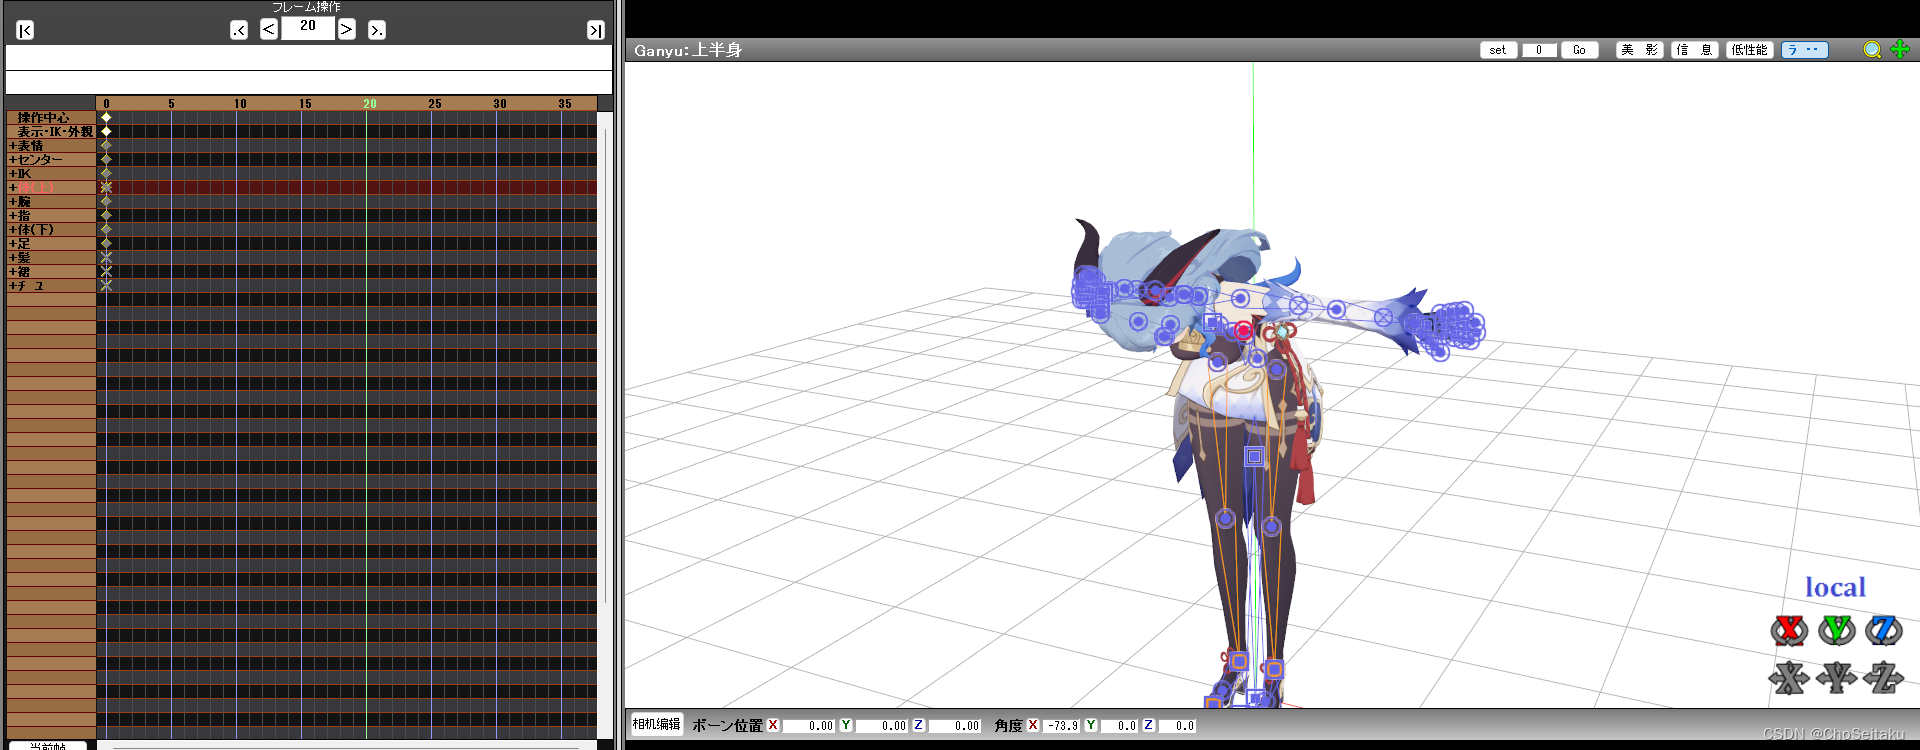Expand the センター timeline group
The width and height of the screenshot is (1920, 750).
(x=13, y=160)
